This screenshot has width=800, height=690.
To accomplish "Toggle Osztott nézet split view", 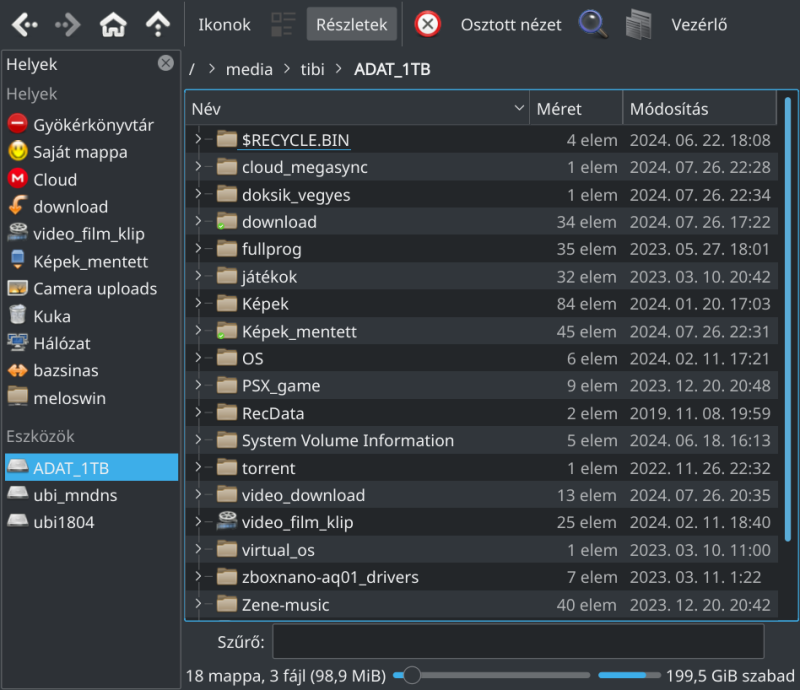I will [511, 24].
